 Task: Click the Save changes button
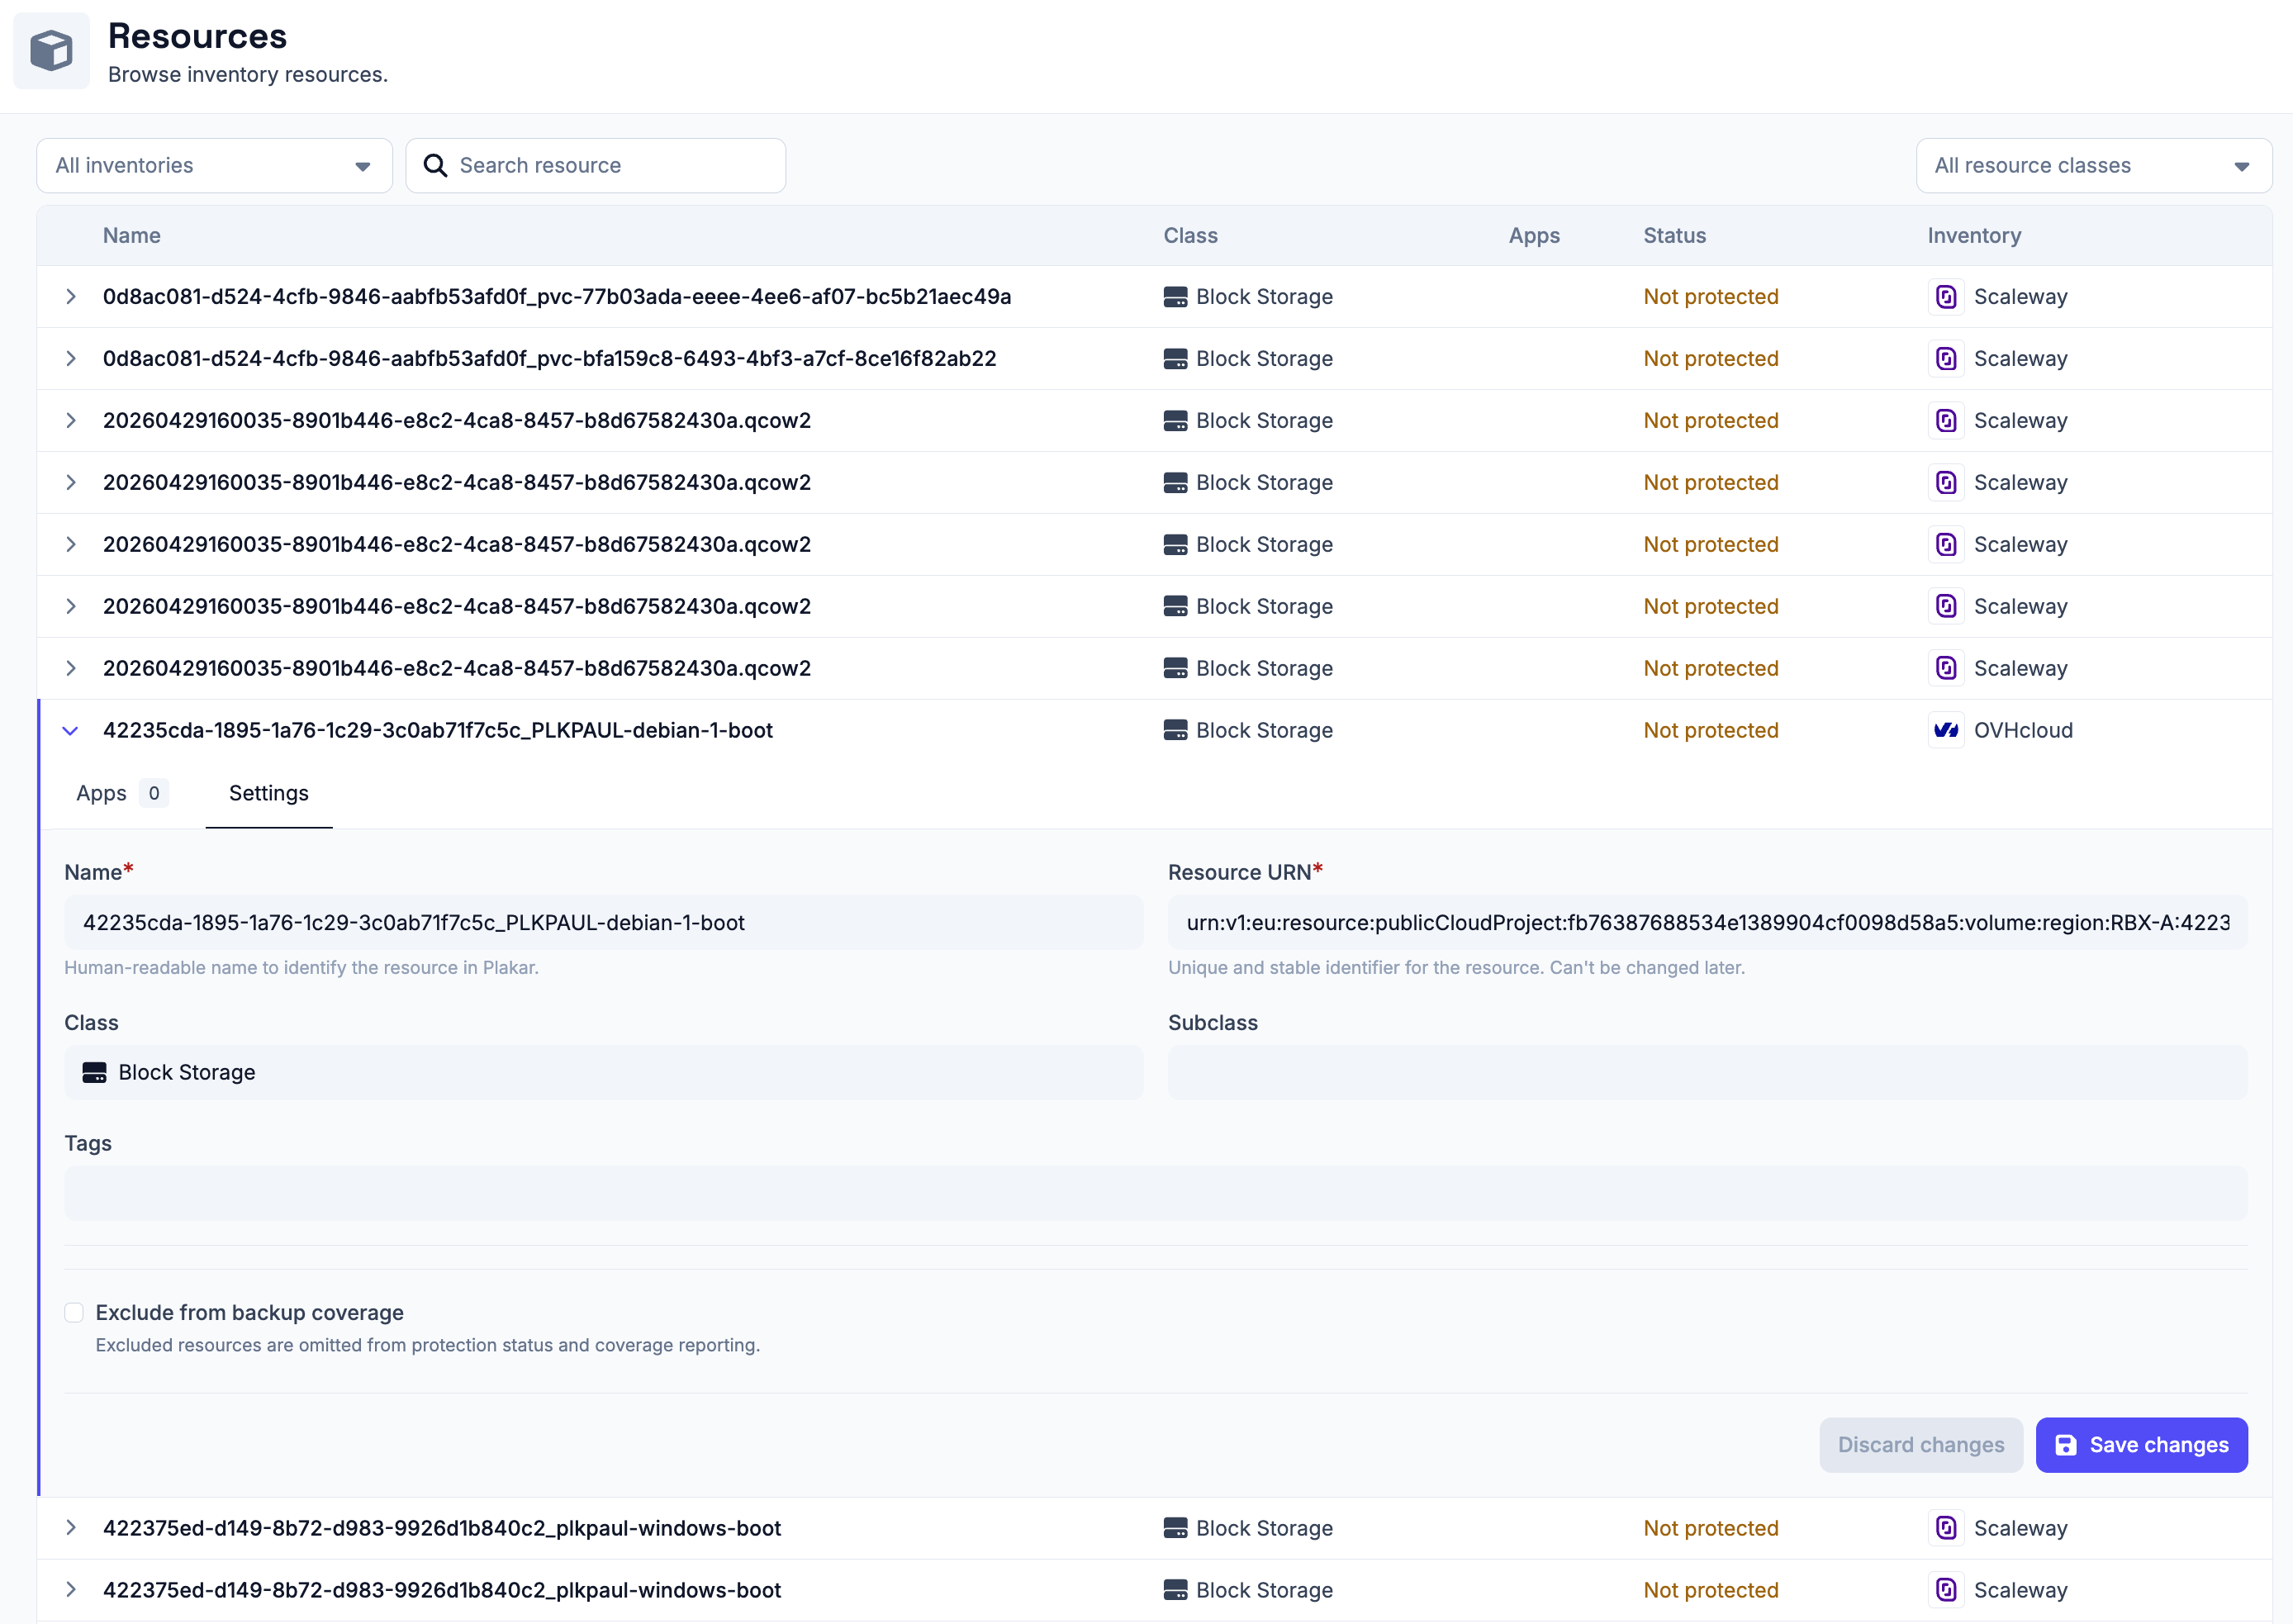(2142, 1445)
